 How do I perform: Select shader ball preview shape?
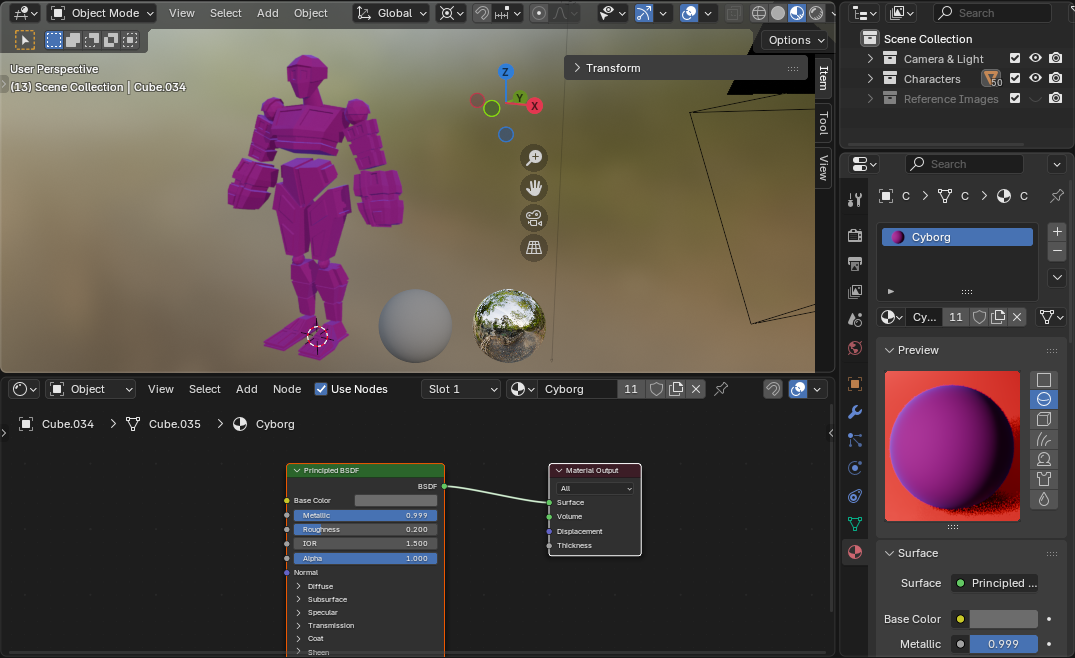coord(1043,459)
